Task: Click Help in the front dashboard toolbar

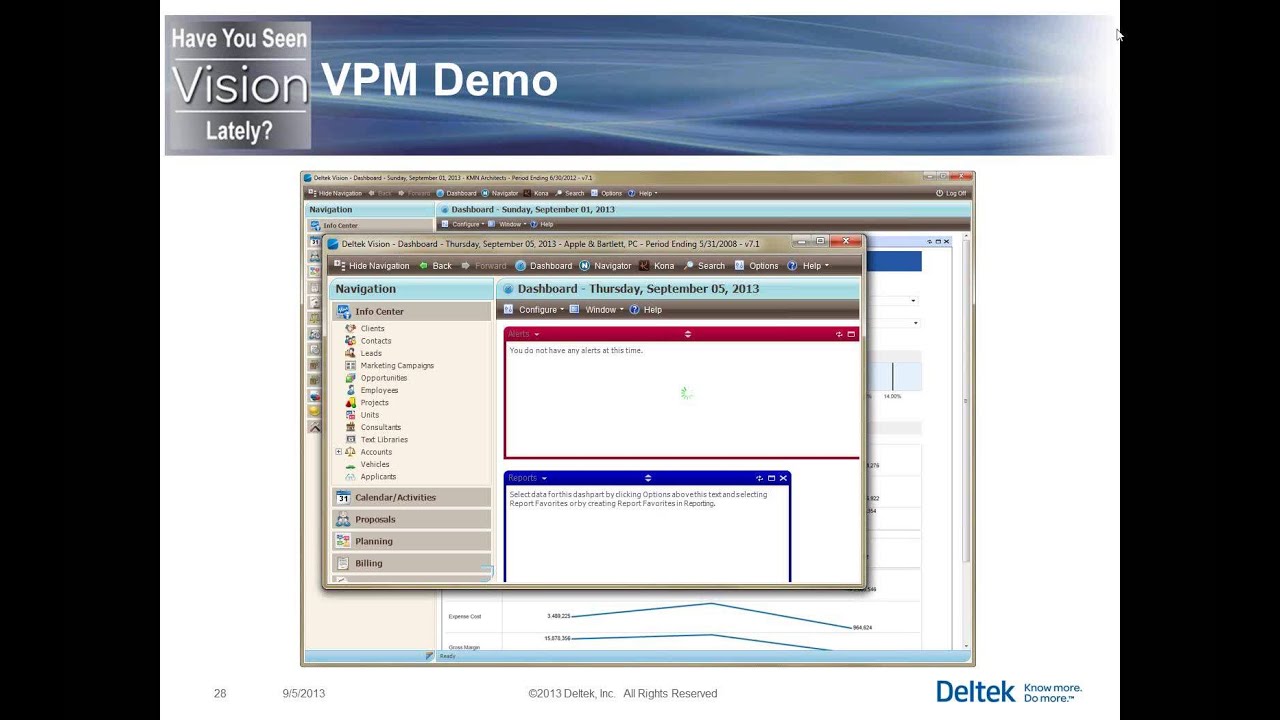Action: click(646, 310)
